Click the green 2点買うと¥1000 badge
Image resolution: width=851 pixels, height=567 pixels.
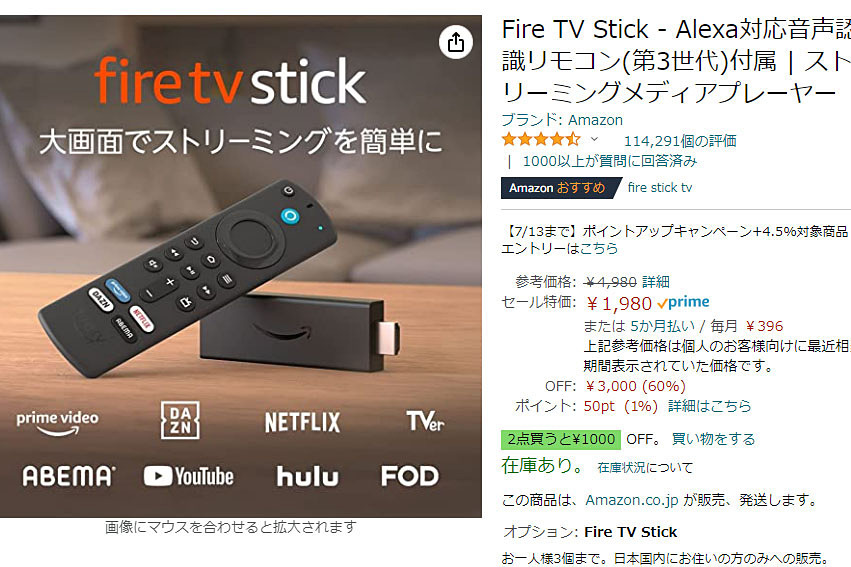pyautogui.click(x=561, y=439)
